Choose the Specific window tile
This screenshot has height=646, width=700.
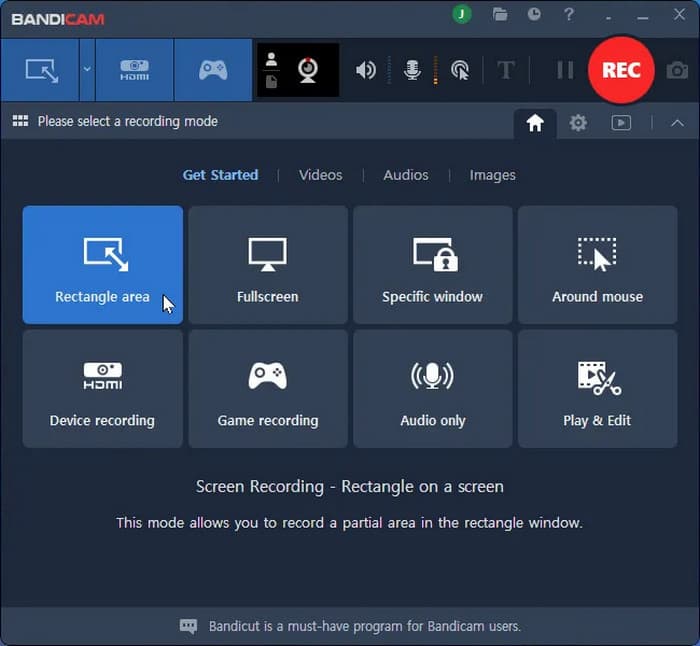click(x=433, y=265)
